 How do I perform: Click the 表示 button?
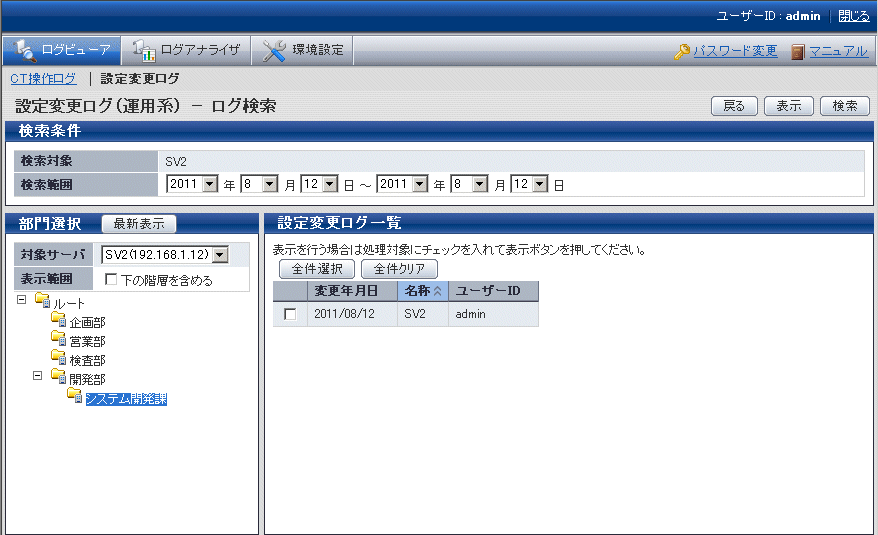788,106
